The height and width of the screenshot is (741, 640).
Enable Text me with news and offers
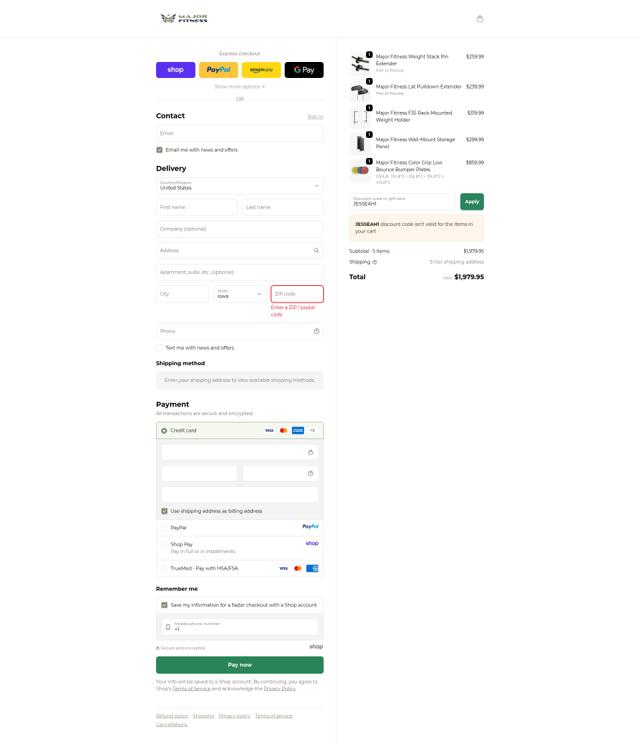pos(159,348)
